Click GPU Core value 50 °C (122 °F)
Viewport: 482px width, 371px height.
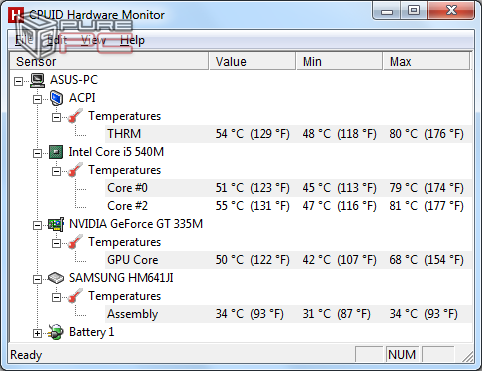point(252,260)
